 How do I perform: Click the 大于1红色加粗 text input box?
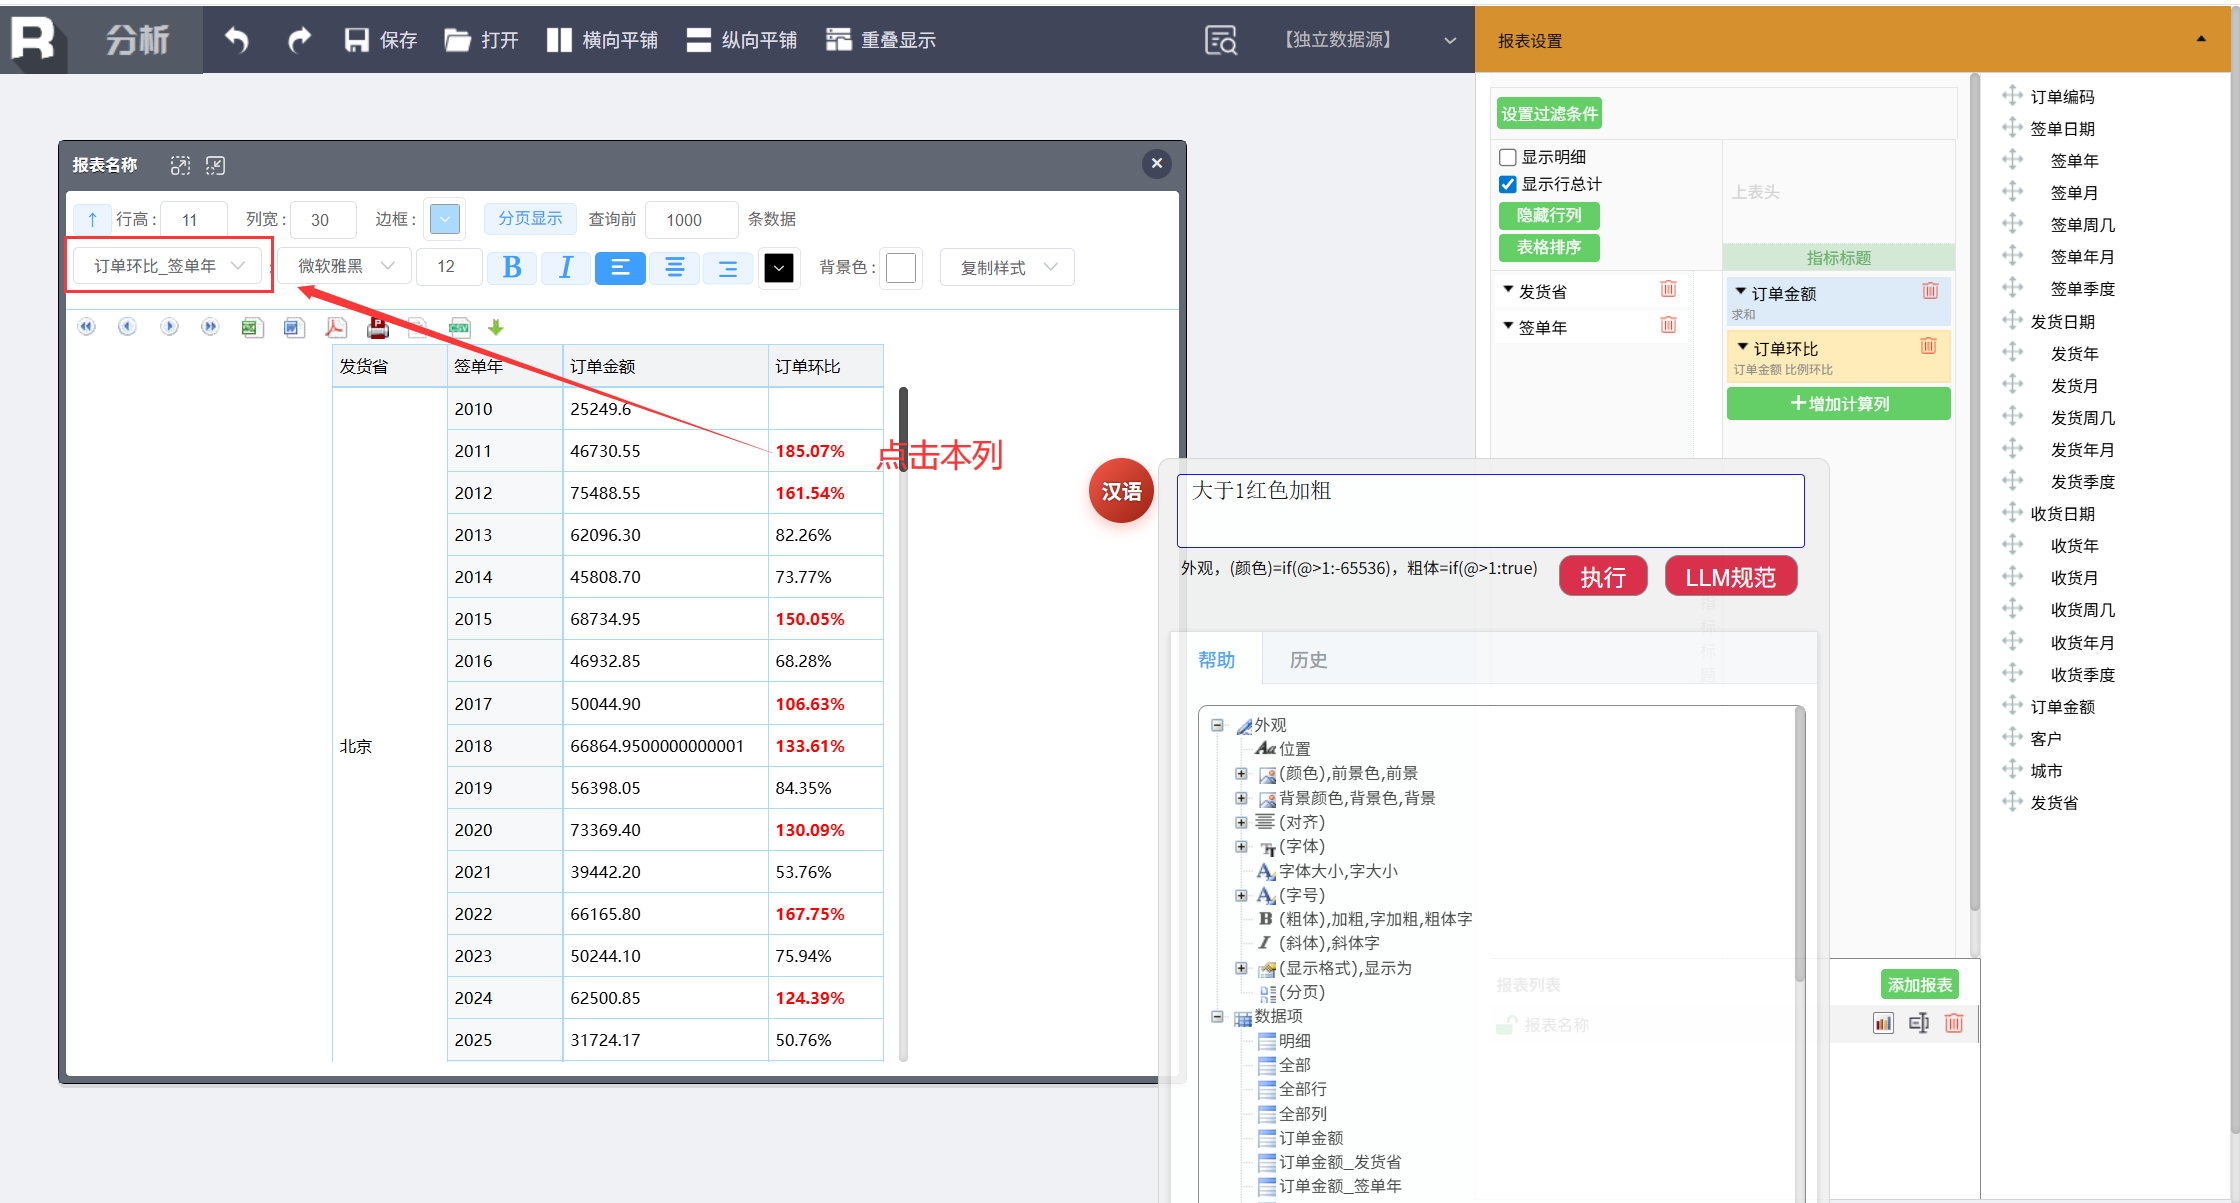(1490, 510)
